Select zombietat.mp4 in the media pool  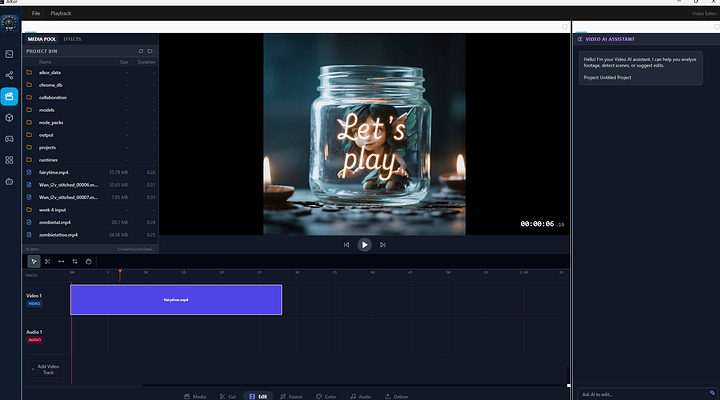click(54, 222)
